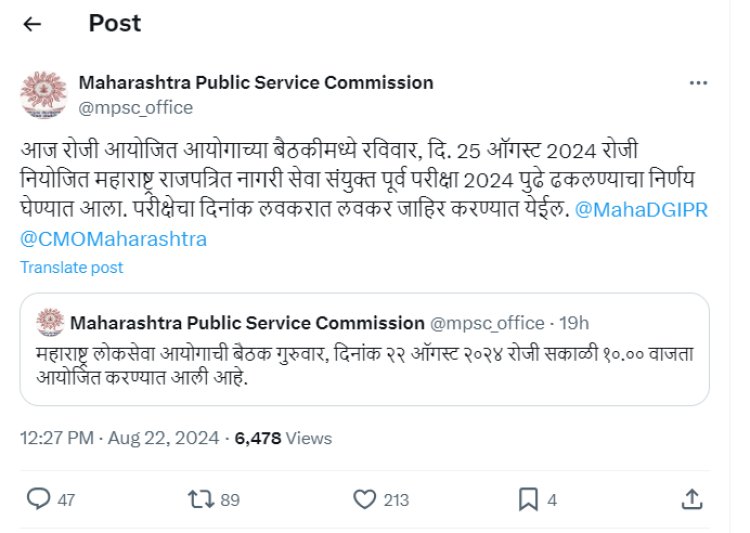Click the quoted post author name
The width and height of the screenshot is (750, 533).
point(247,323)
